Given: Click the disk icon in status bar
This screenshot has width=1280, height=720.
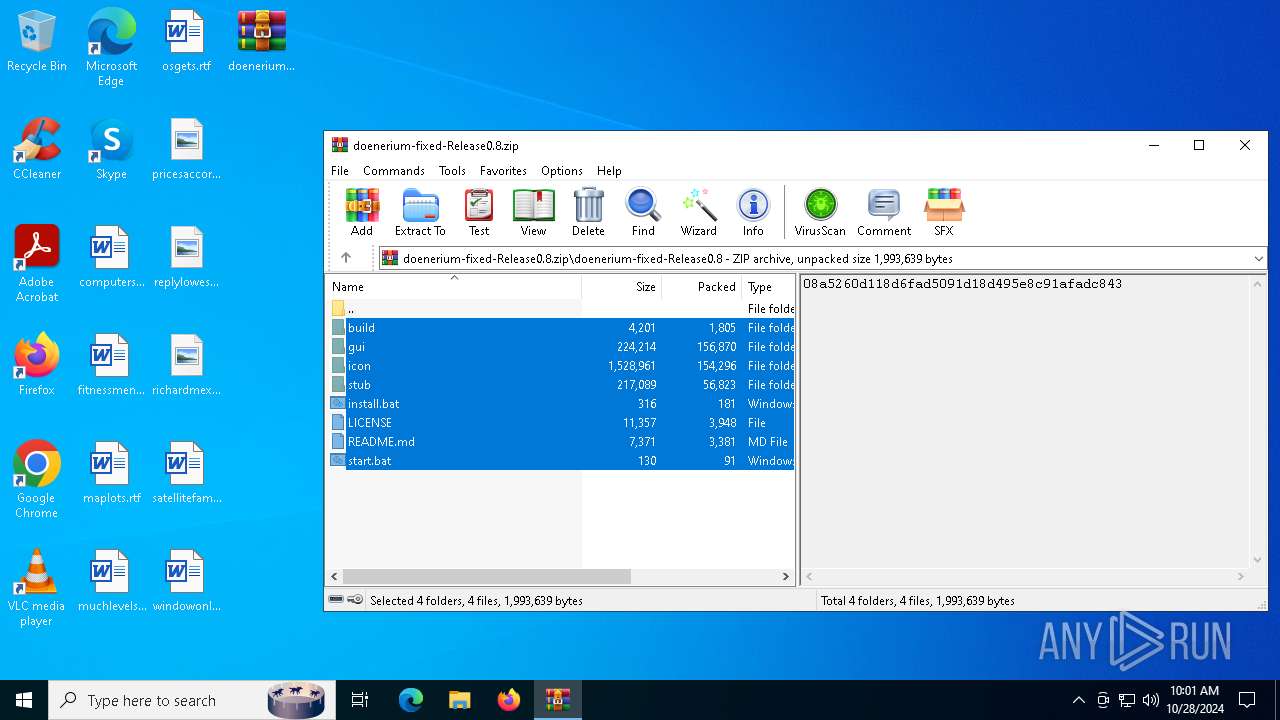Looking at the screenshot, I should pos(336,600).
